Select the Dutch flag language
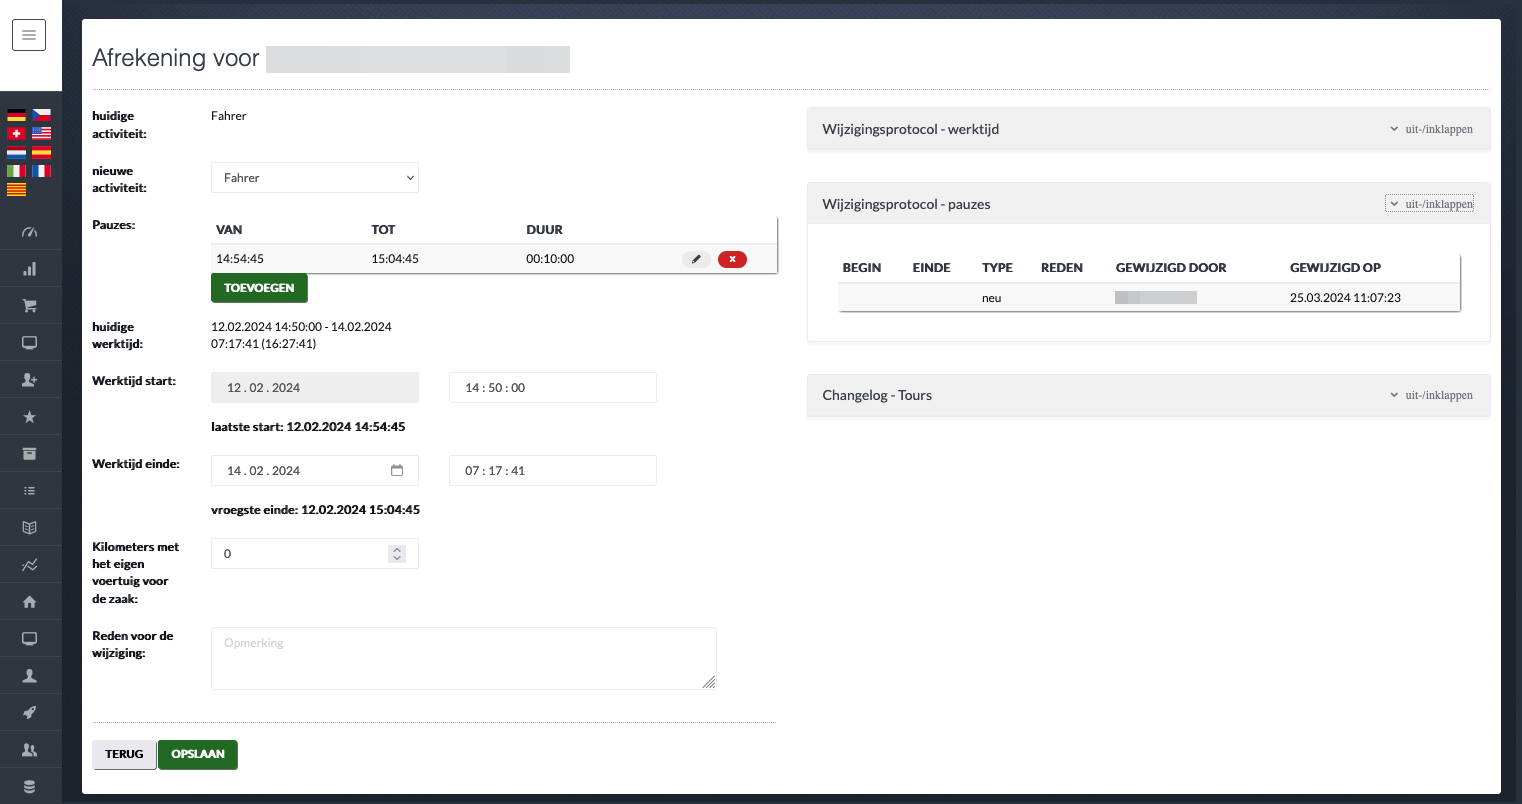This screenshot has height=804, width=1522. pos(17,152)
